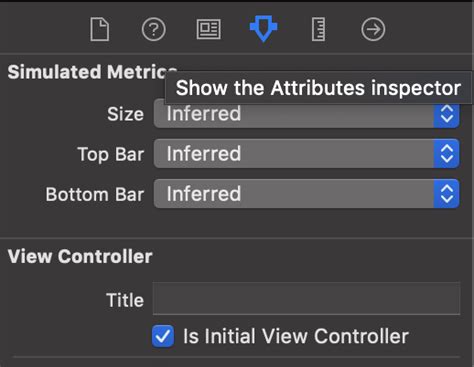The height and width of the screenshot is (367, 474).
Task: Open the Size dropdown set to Inferred
Action: pyautogui.click(x=306, y=114)
